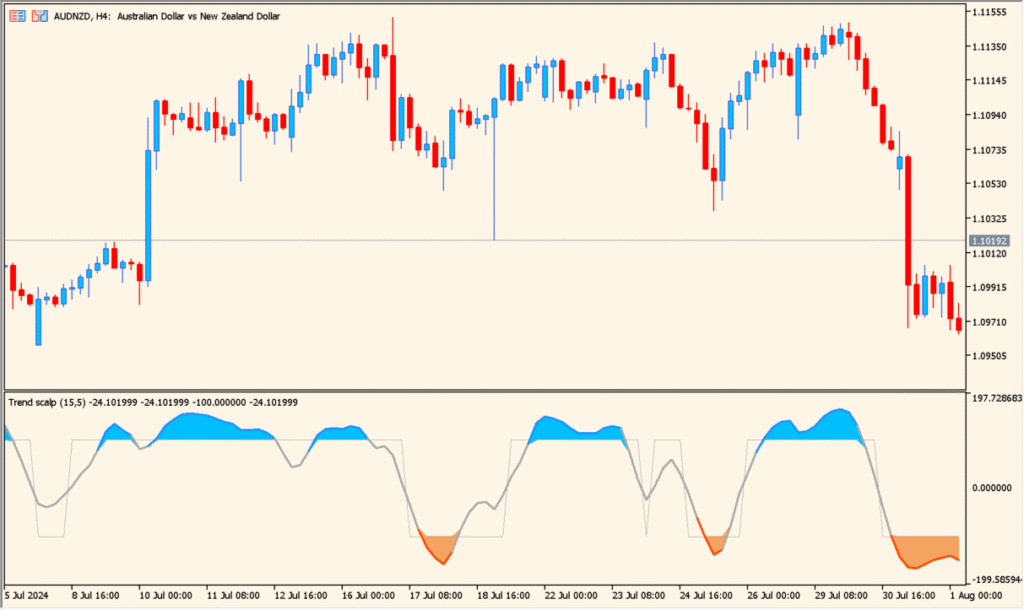Click the candlestick chart icon near the top-left
Image resolution: width=1024 pixels, height=610 pixels.
click(39, 15)
